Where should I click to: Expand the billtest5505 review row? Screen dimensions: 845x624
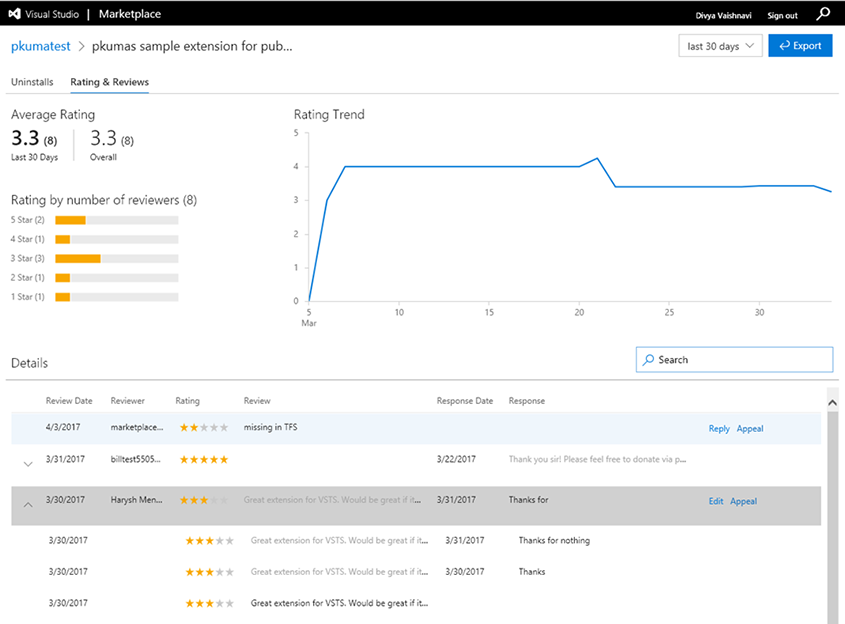tap(28, 464)
